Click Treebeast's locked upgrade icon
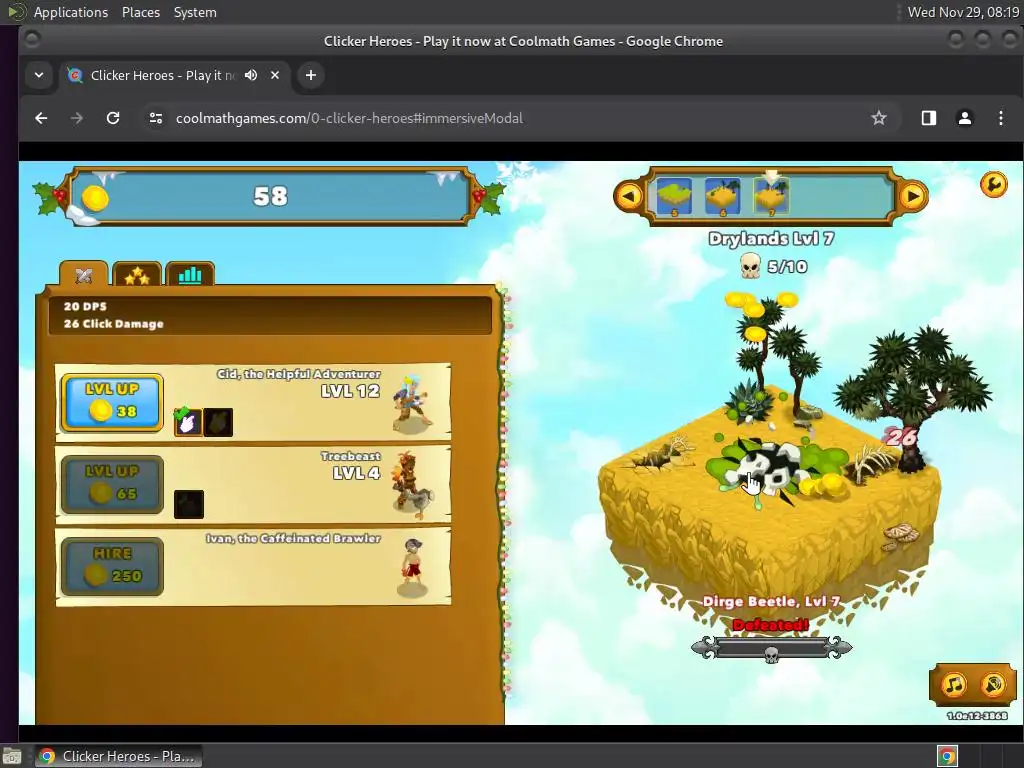1024x768 pixels. coord(189,504)
